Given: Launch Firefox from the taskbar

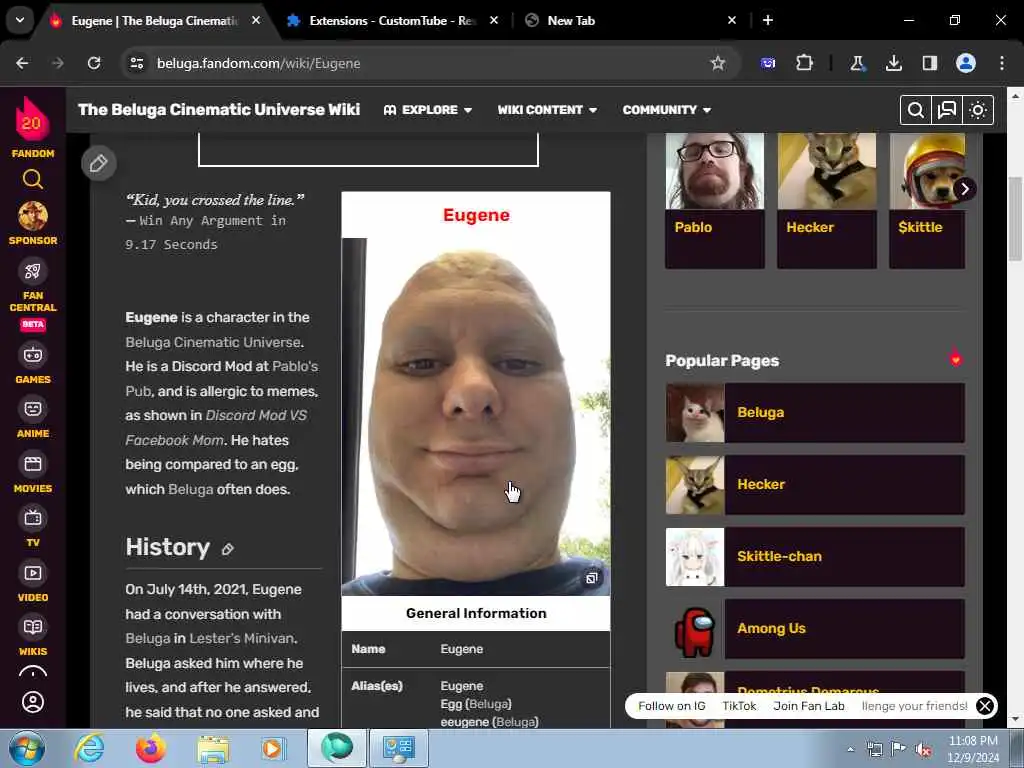Looking at the screenshot, I should pos(151,748).
